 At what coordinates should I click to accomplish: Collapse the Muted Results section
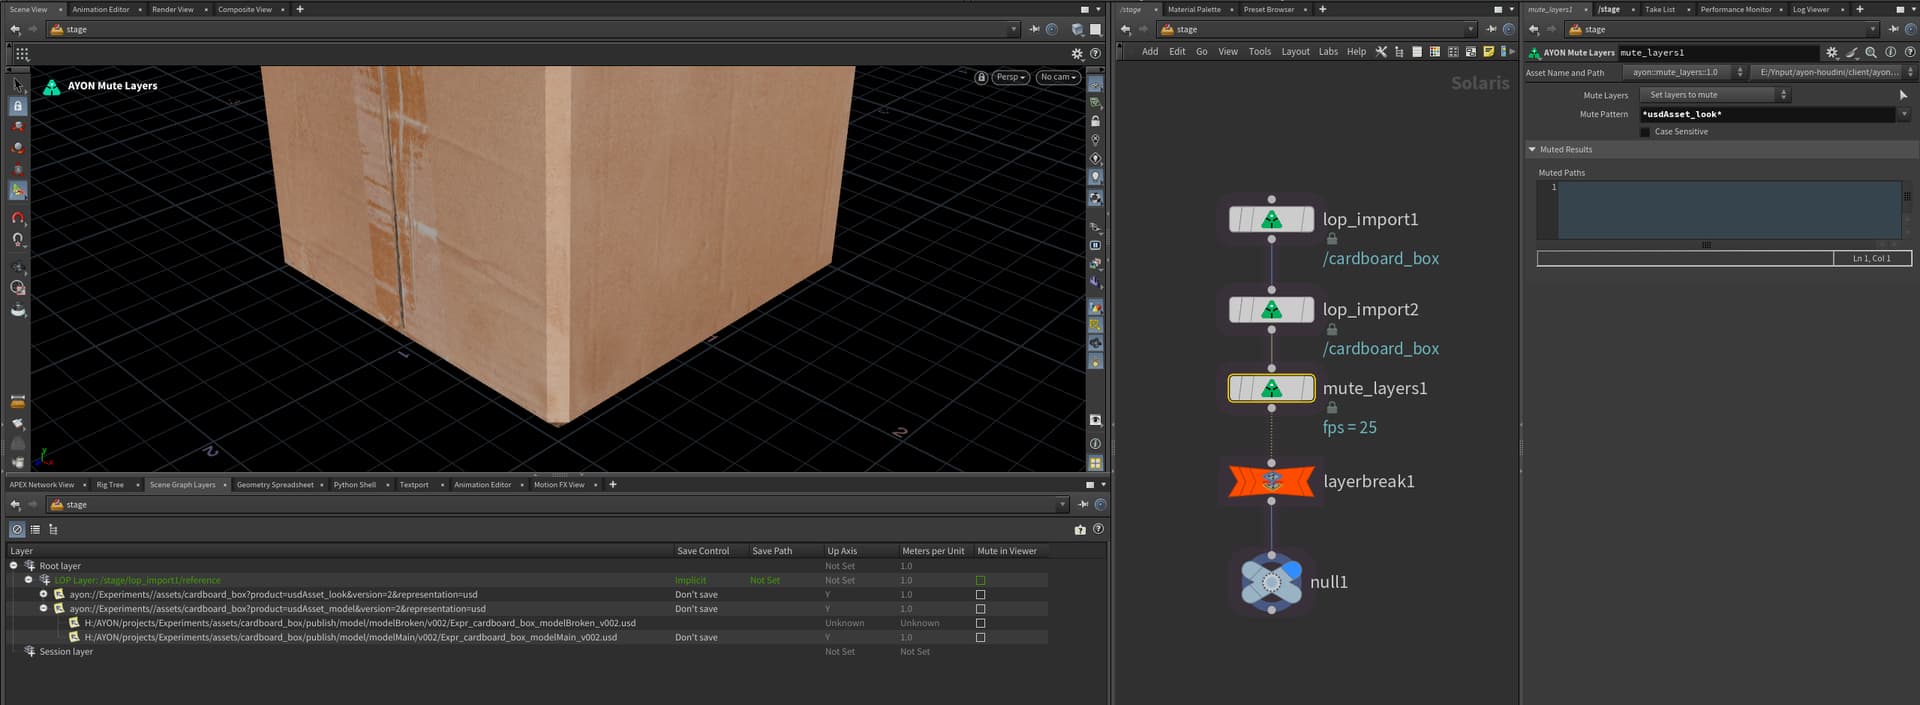[1532, 150]
